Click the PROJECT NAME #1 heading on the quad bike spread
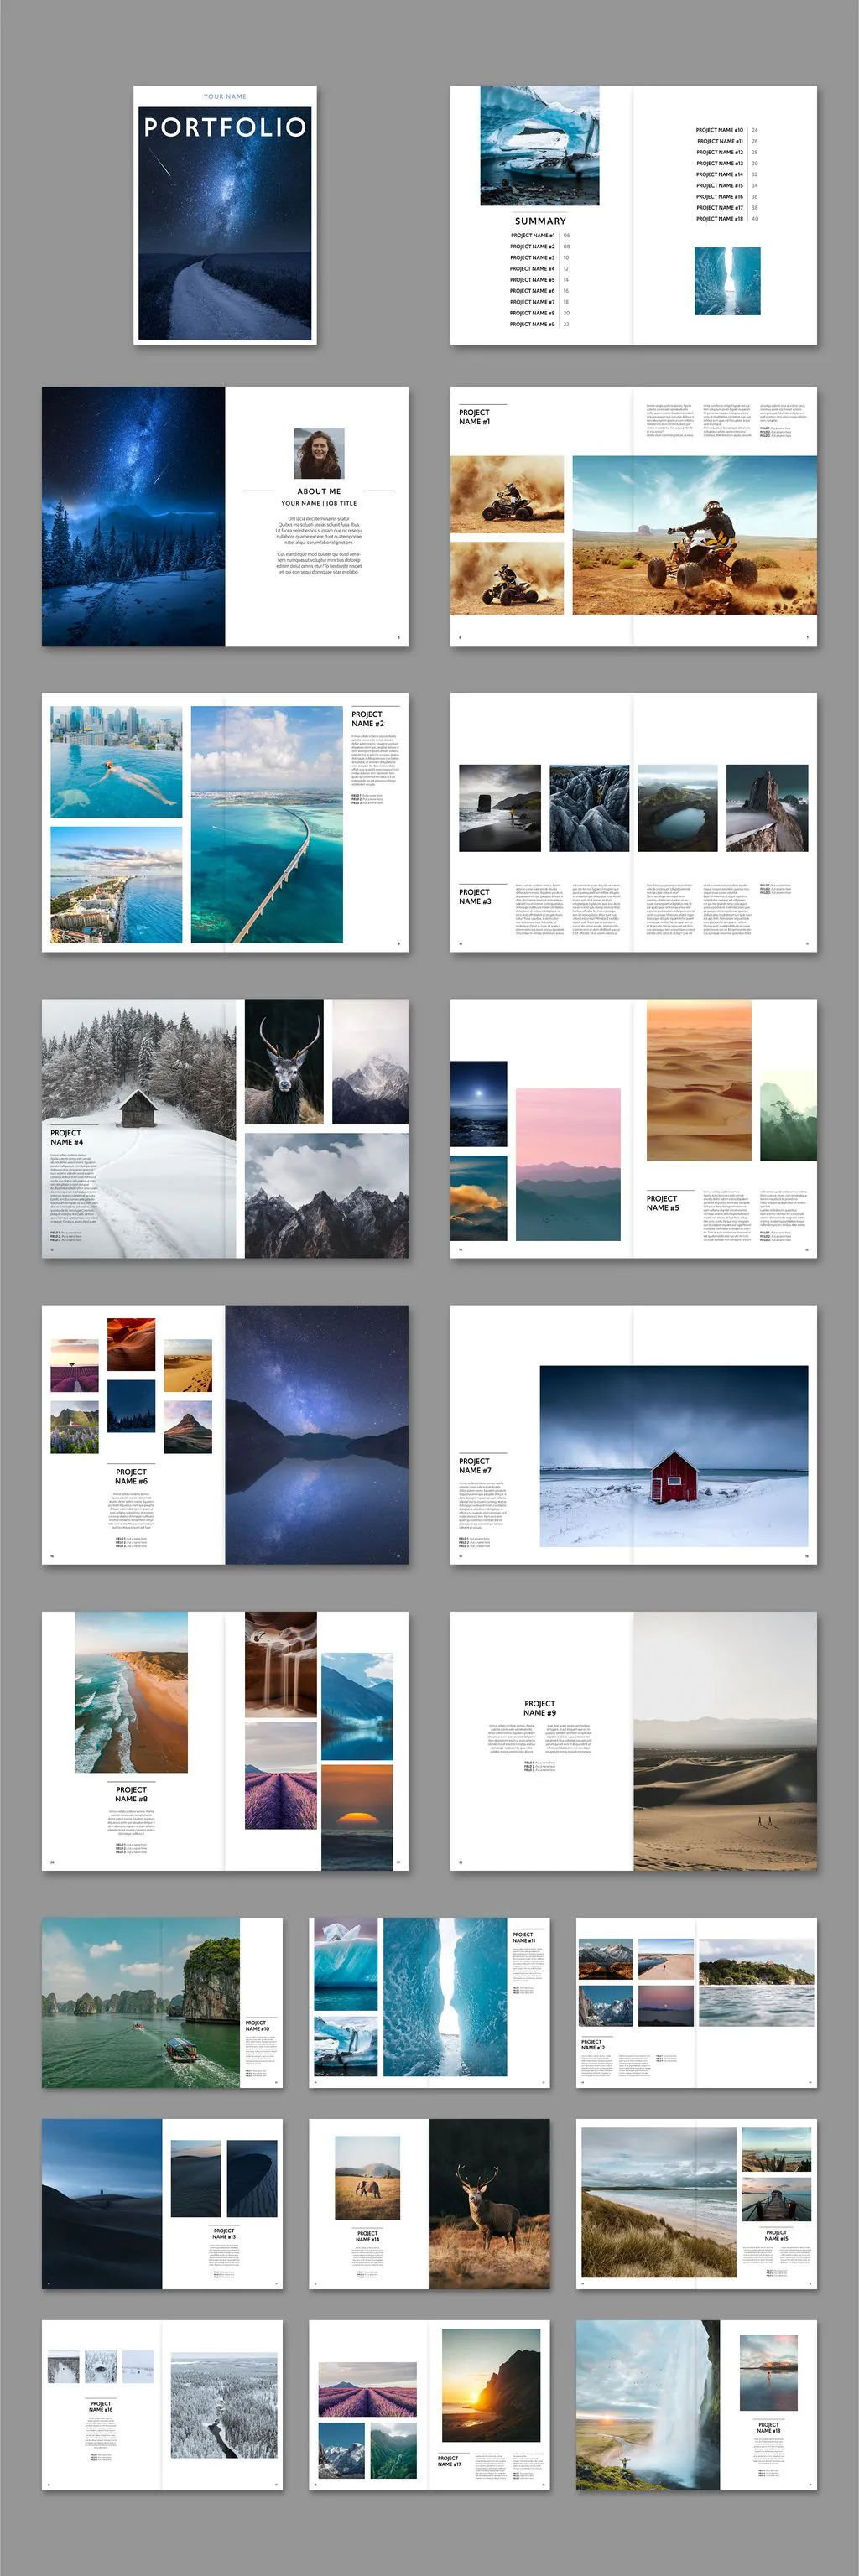 point(475,417)
